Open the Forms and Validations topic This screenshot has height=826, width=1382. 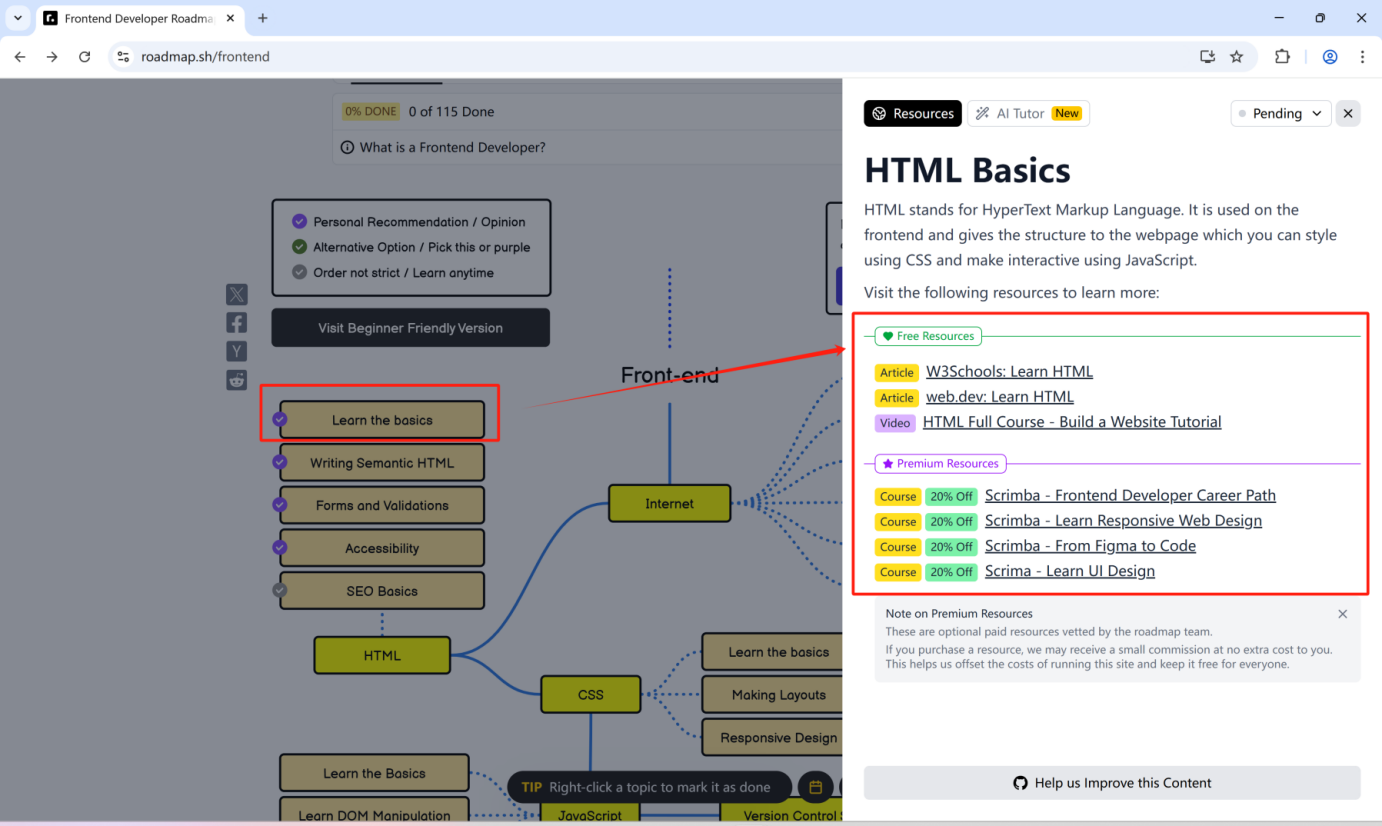(382, 505)
